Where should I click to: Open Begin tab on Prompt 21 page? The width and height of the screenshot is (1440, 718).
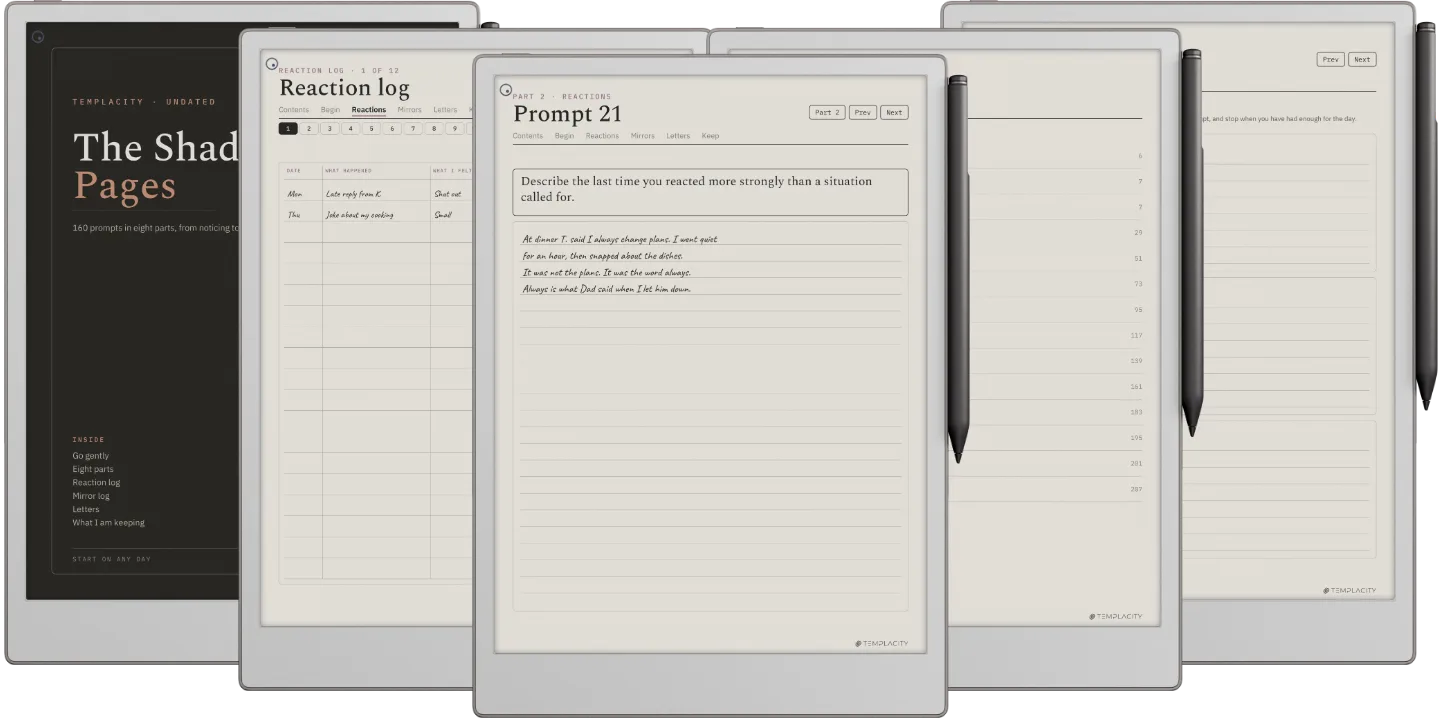tap(565, 136)
